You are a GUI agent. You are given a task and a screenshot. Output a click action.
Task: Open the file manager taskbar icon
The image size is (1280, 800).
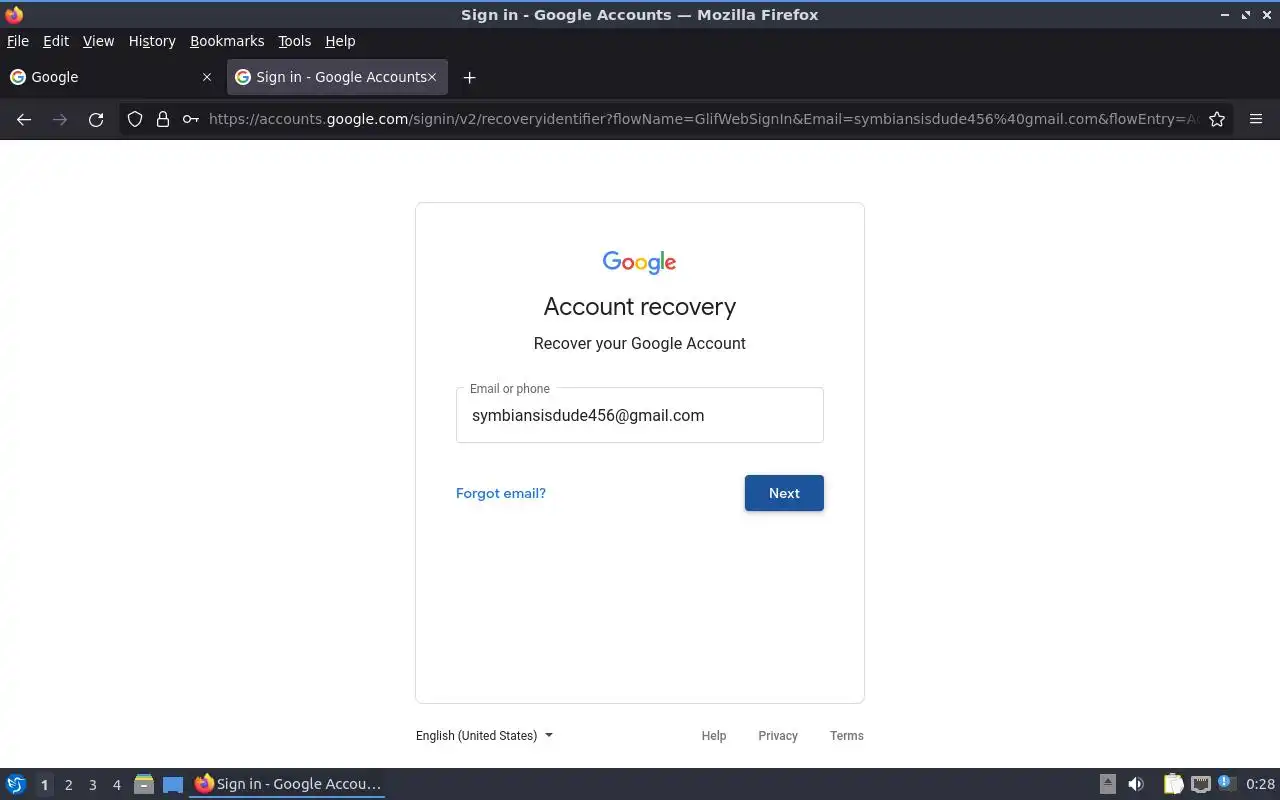click(x=144, y=784)
